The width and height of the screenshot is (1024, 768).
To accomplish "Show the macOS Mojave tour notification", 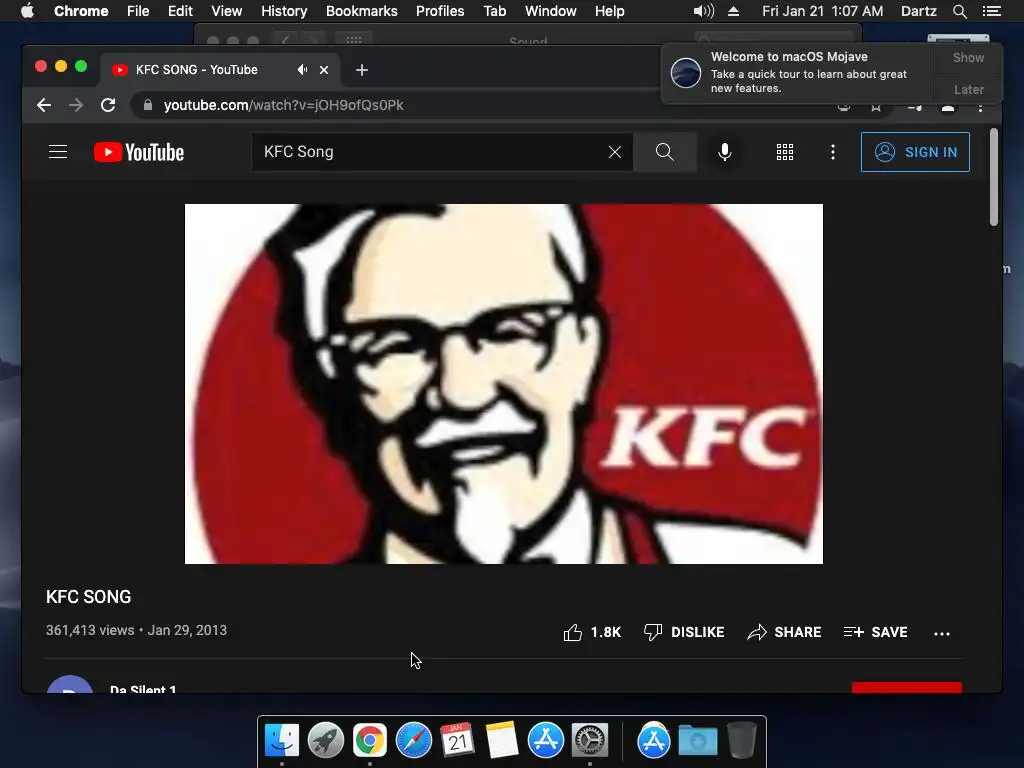I will 968,57.
